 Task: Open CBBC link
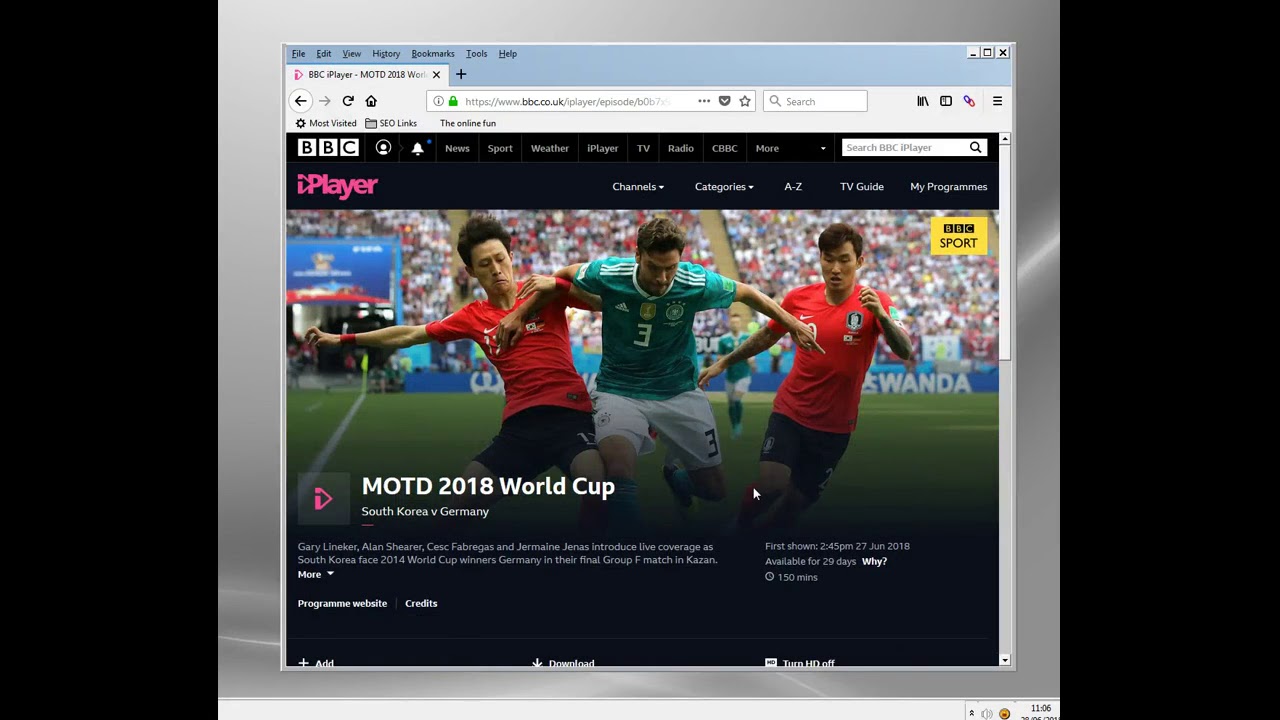point(725,148)
